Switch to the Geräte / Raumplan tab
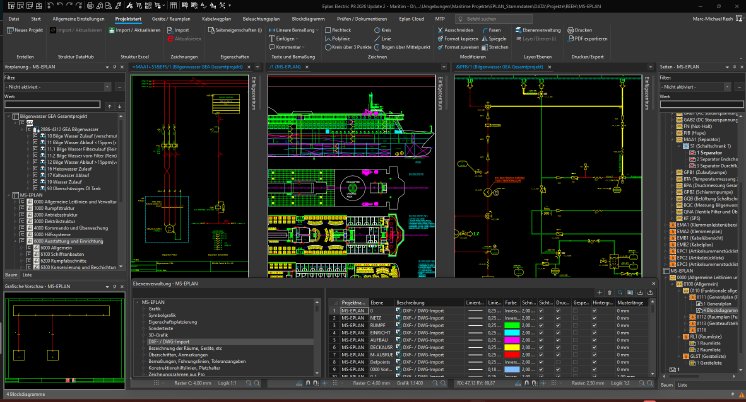 pos(171,19)
